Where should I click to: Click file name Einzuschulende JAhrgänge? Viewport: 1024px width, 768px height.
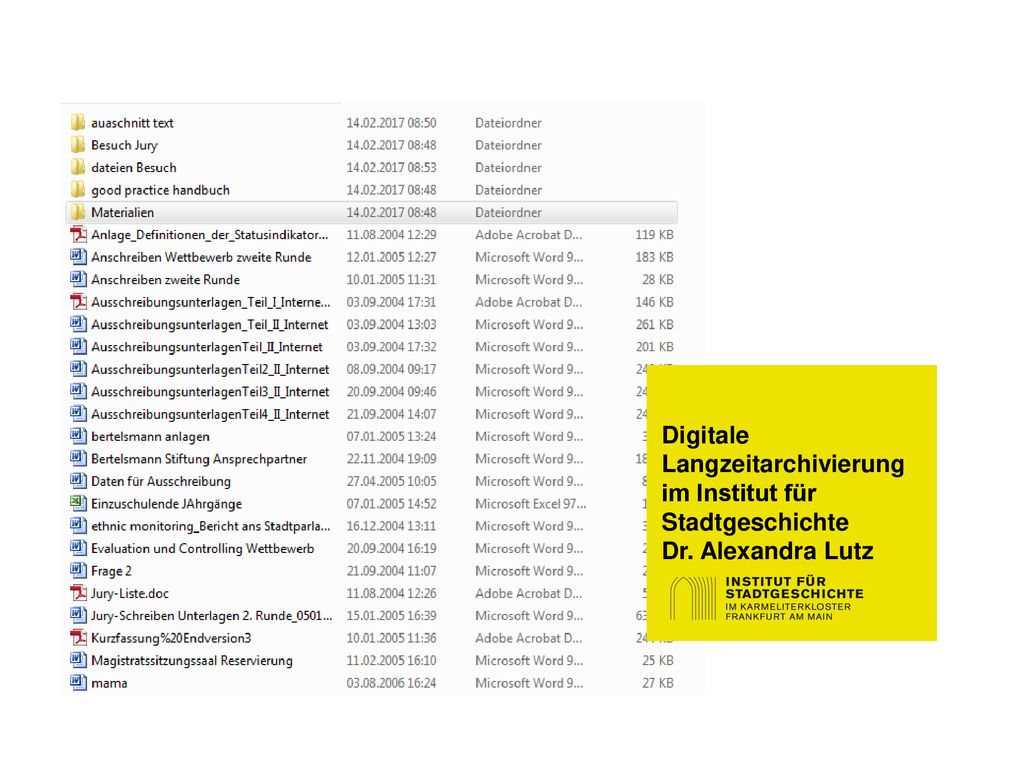click(167, 504)
